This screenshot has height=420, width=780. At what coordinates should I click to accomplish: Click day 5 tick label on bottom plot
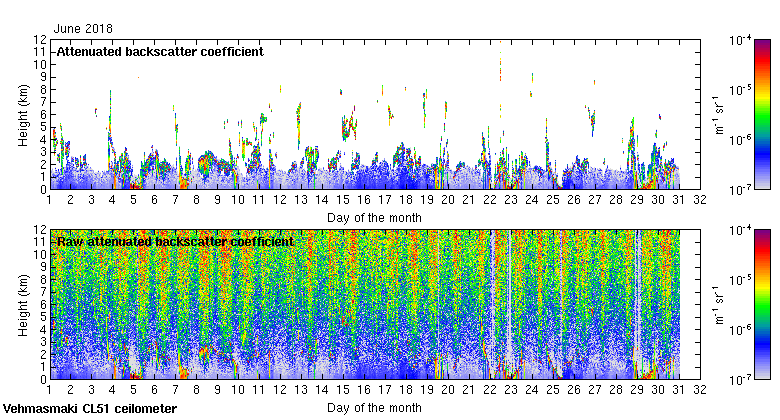pos(133,390)
